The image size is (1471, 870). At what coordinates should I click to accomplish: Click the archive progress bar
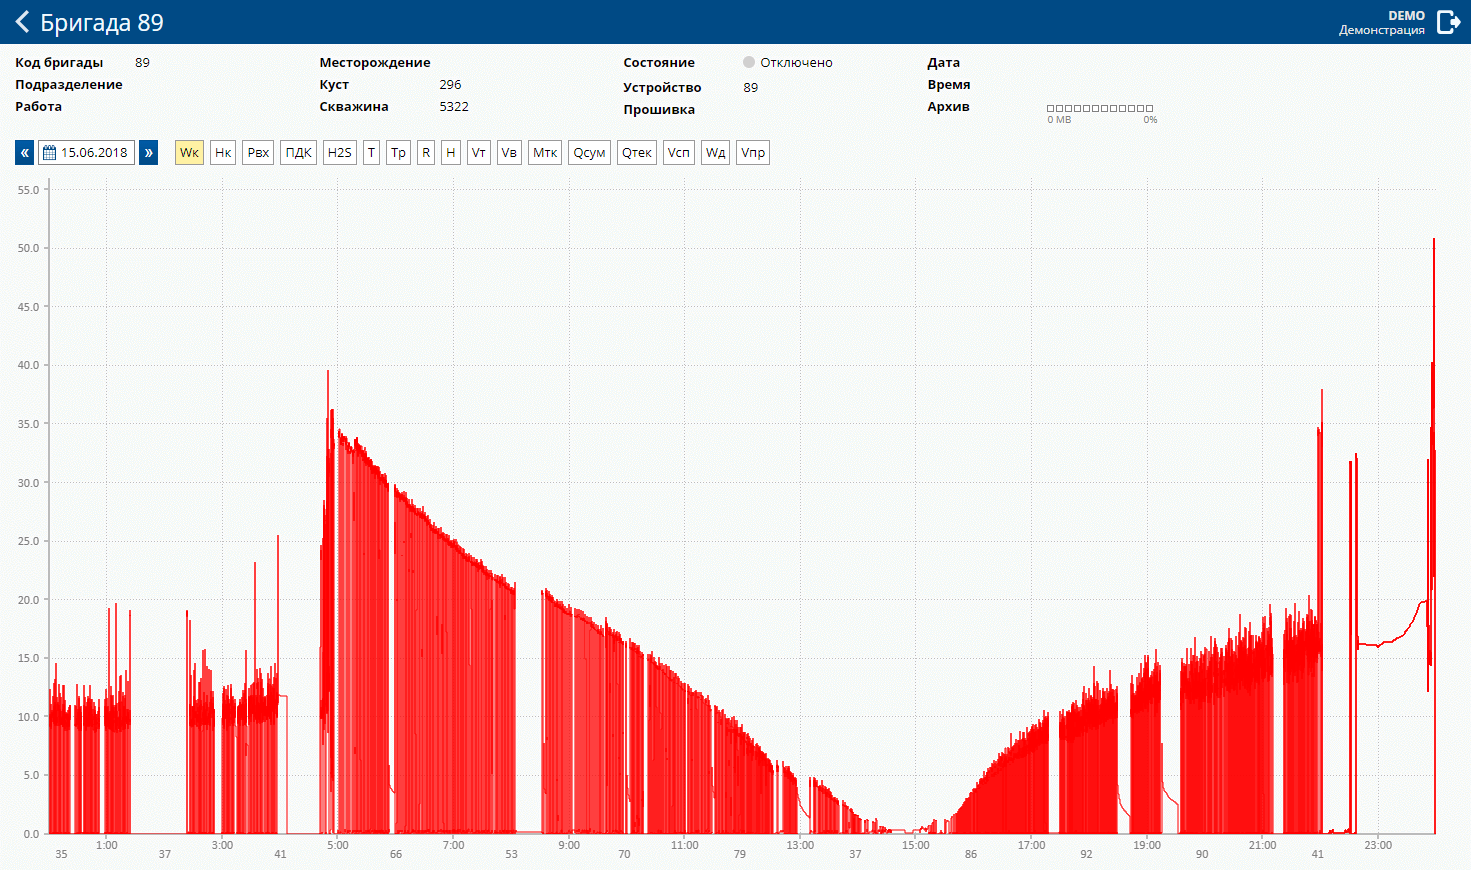coord(1100,108)
